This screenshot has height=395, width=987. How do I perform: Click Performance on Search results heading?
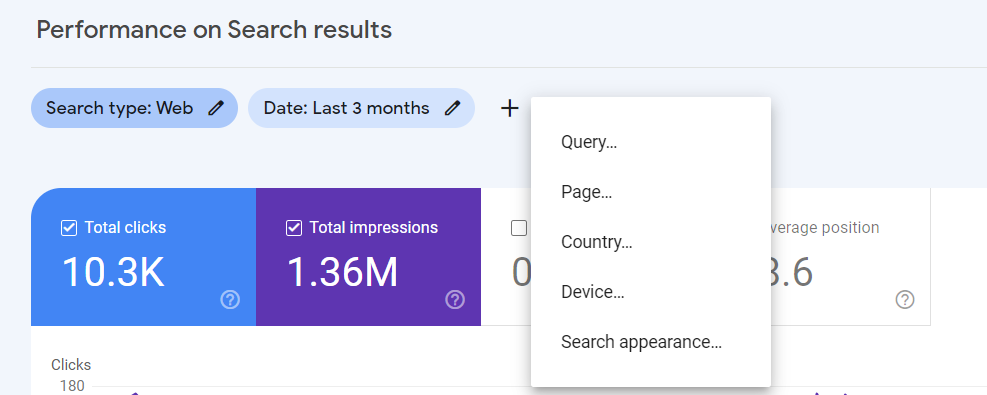[214, 30]
